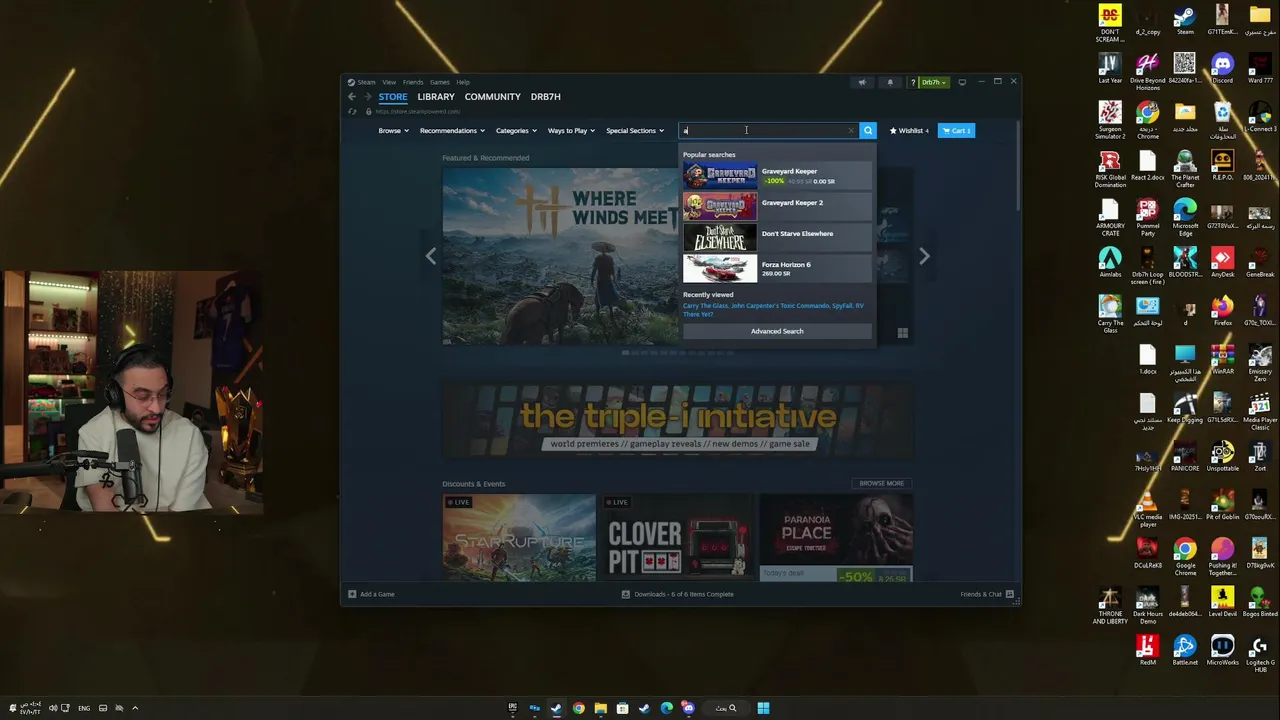1280x720 pixels.
Task: Select Graveyard Keeper search suggestion
Action: coord(777,176)
